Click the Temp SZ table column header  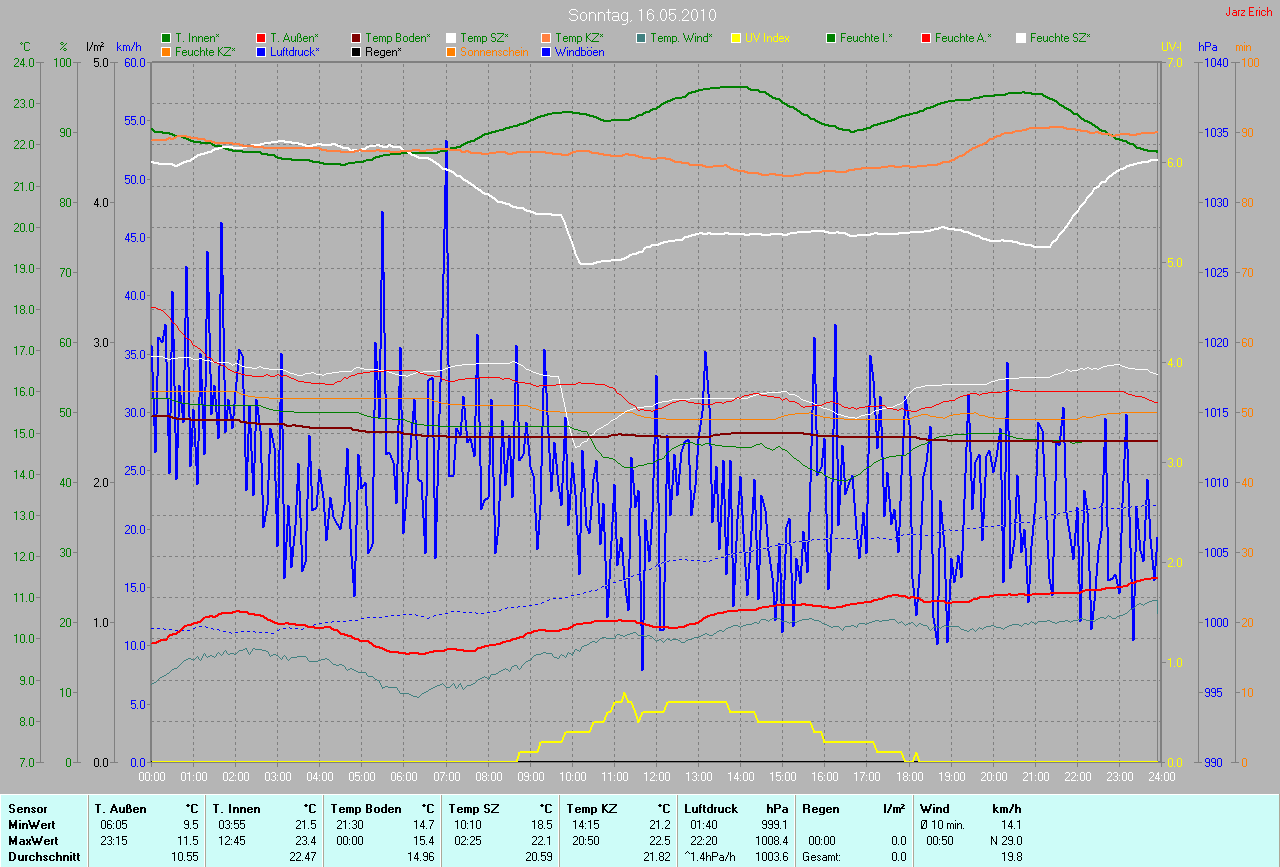(476, 809)
